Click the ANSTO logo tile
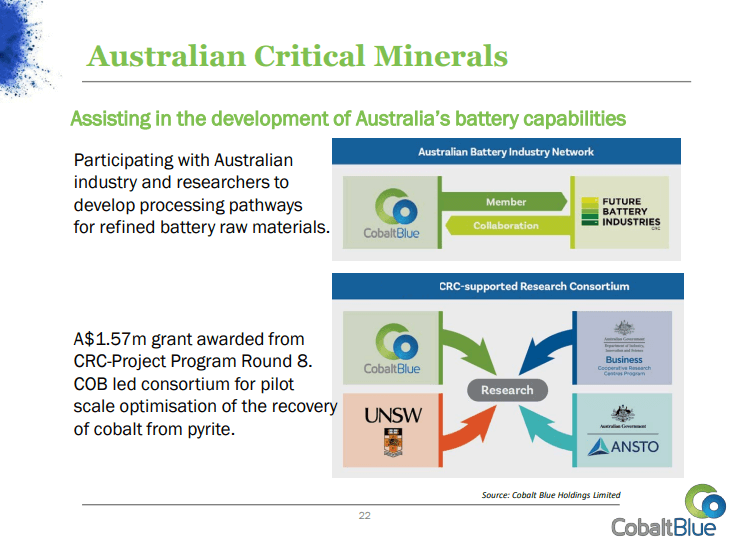Image resolution: width=731 pixels, height=544 pixels. [x=622, y=430]
